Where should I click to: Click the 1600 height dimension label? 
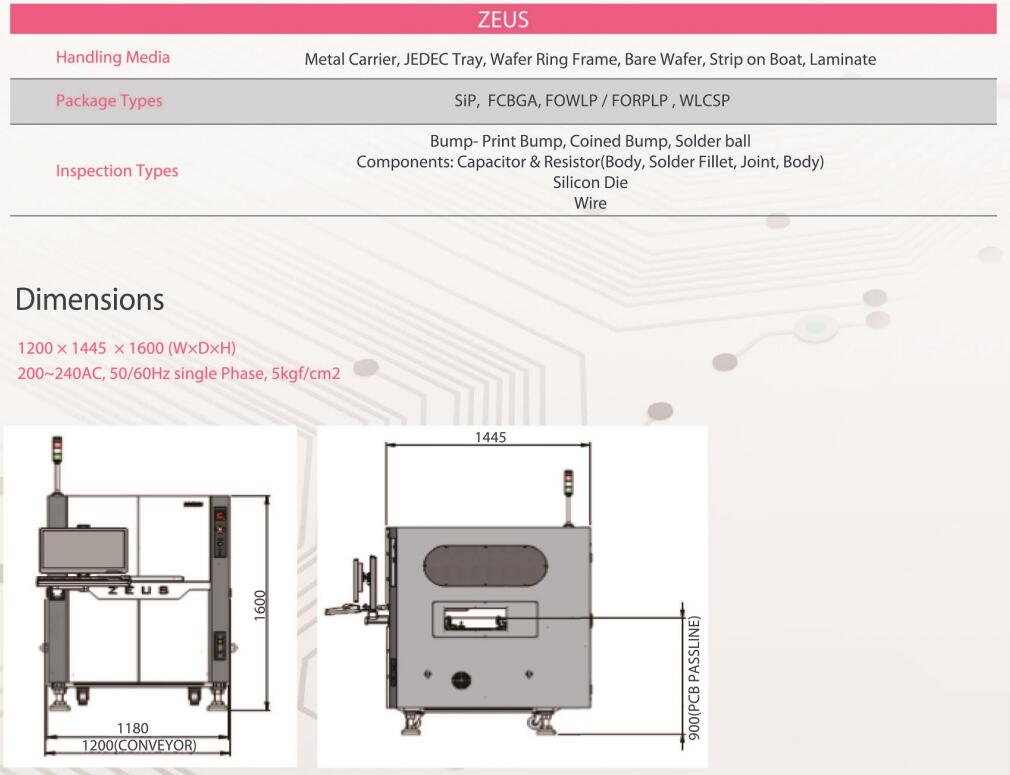(260, 606)
